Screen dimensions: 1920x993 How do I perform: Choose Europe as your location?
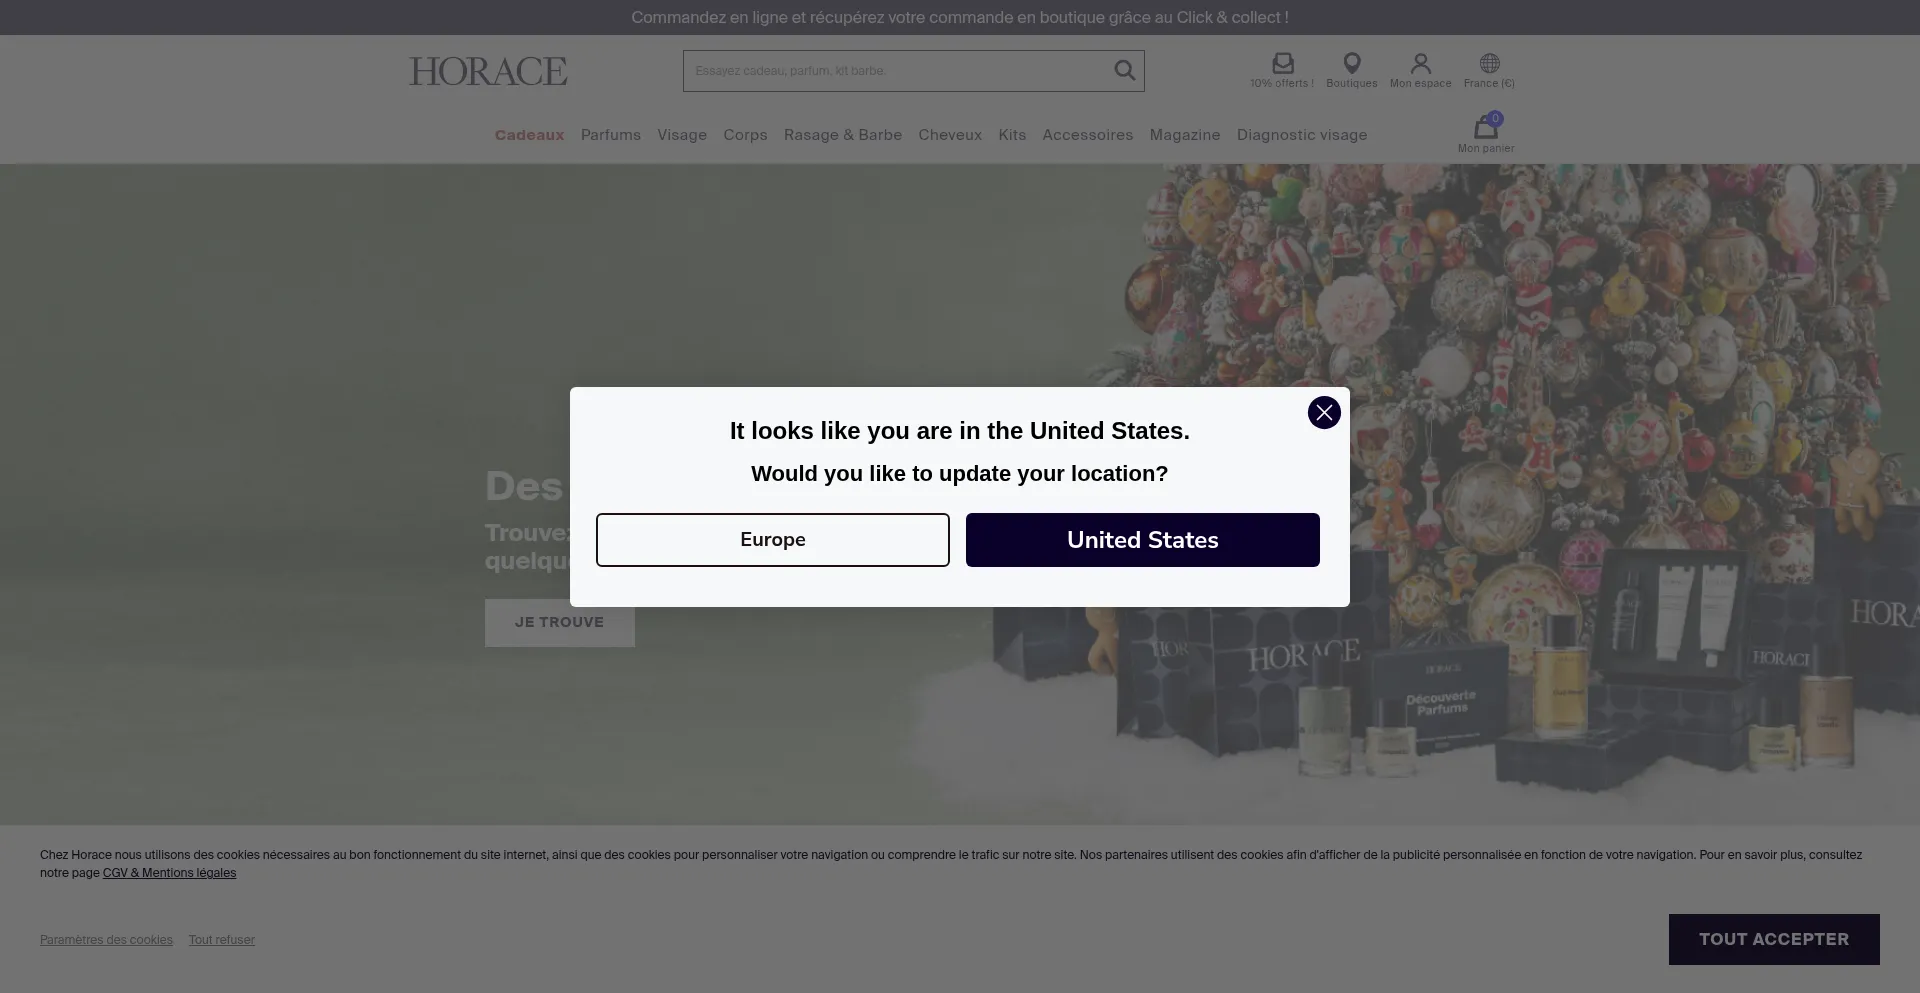[772, 540]
